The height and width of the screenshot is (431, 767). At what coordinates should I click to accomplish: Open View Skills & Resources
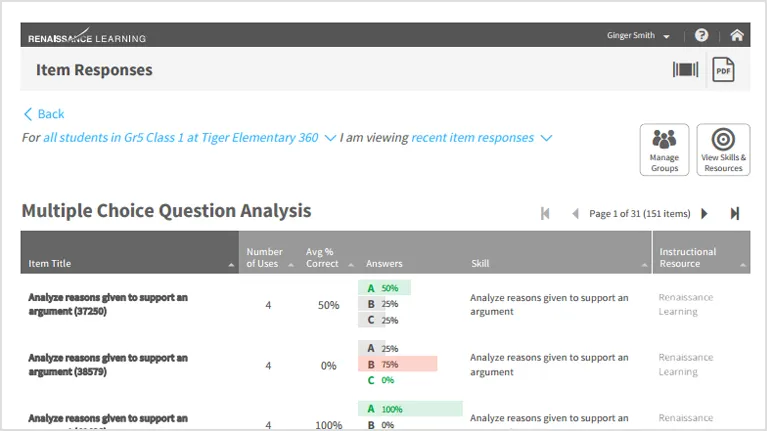(723, 150)
